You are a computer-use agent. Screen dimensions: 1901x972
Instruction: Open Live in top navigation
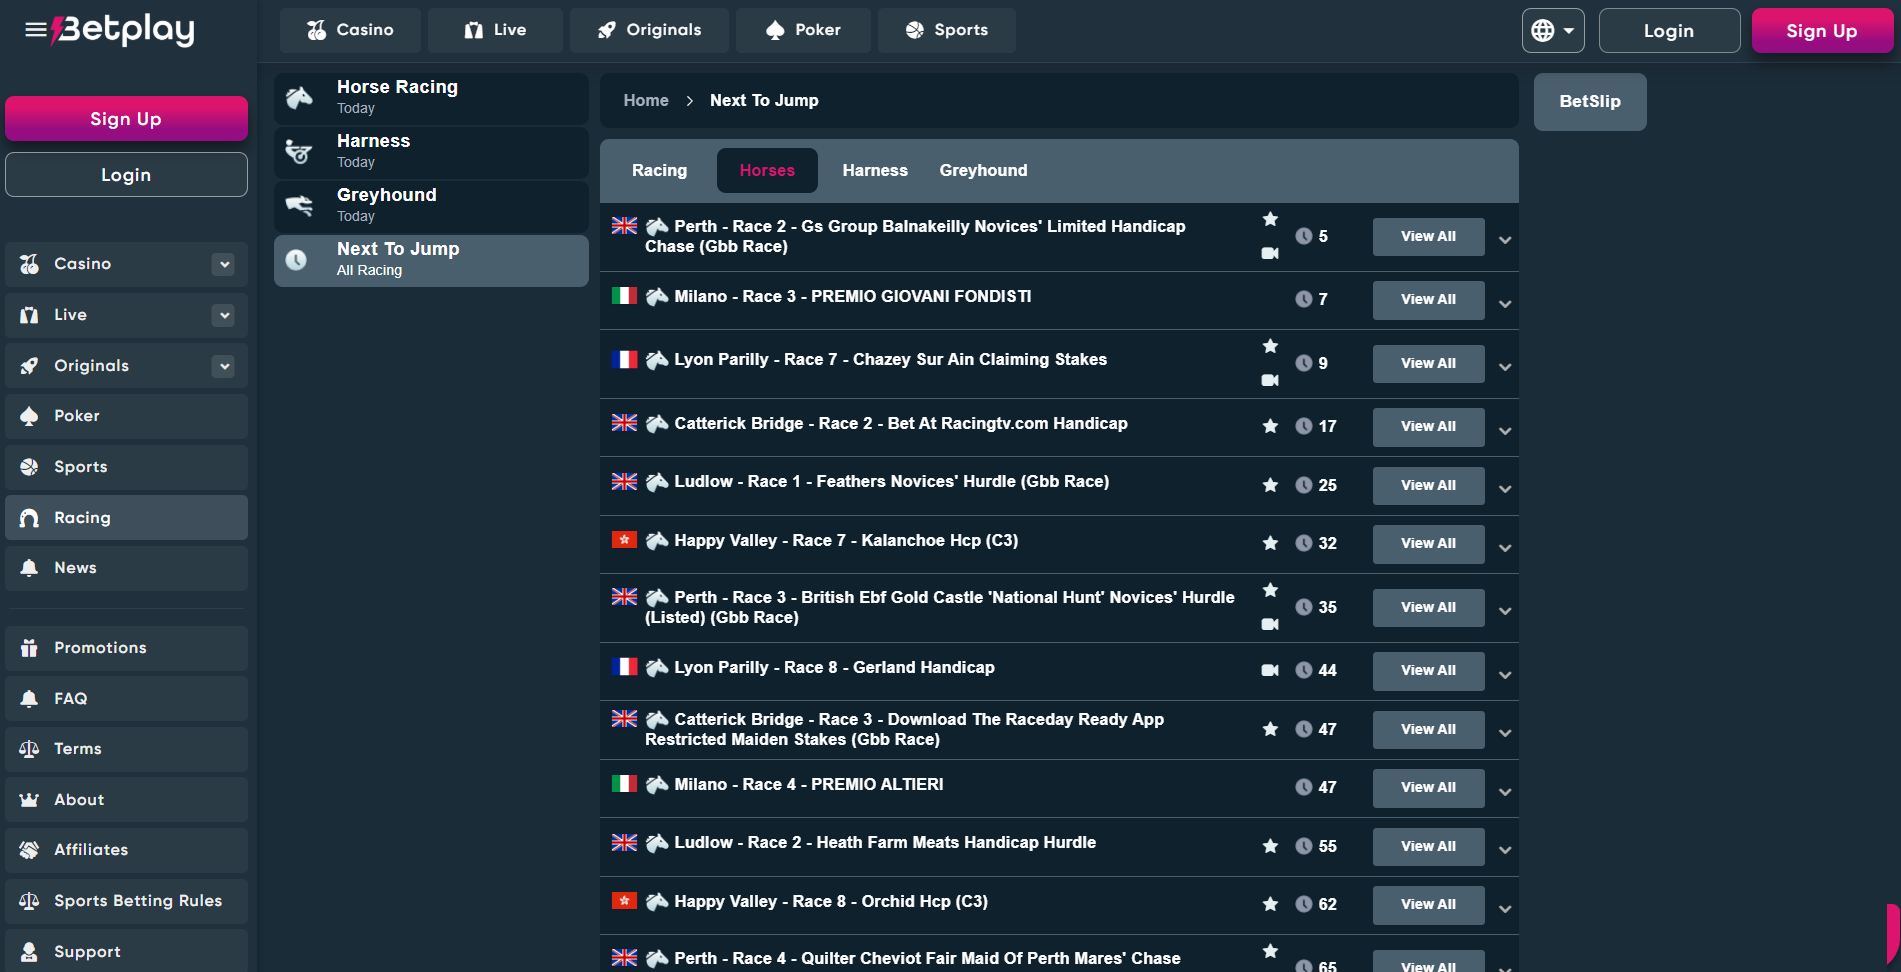coord(495,30)
